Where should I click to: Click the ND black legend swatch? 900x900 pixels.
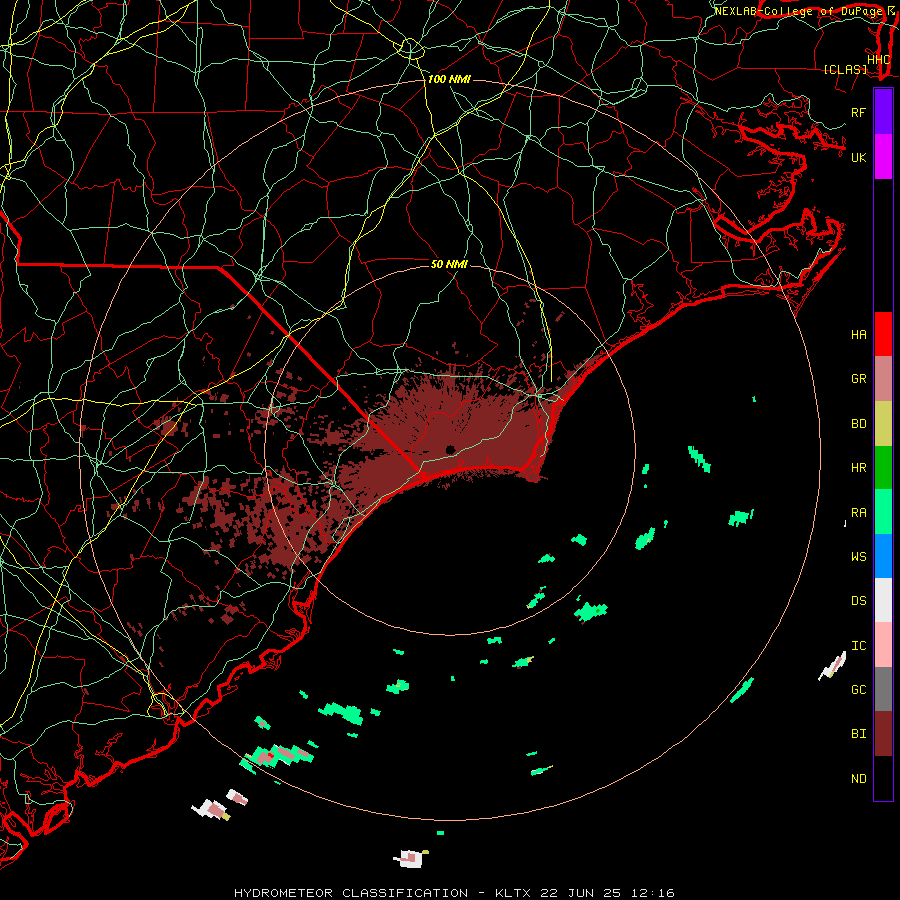[883, 778]
